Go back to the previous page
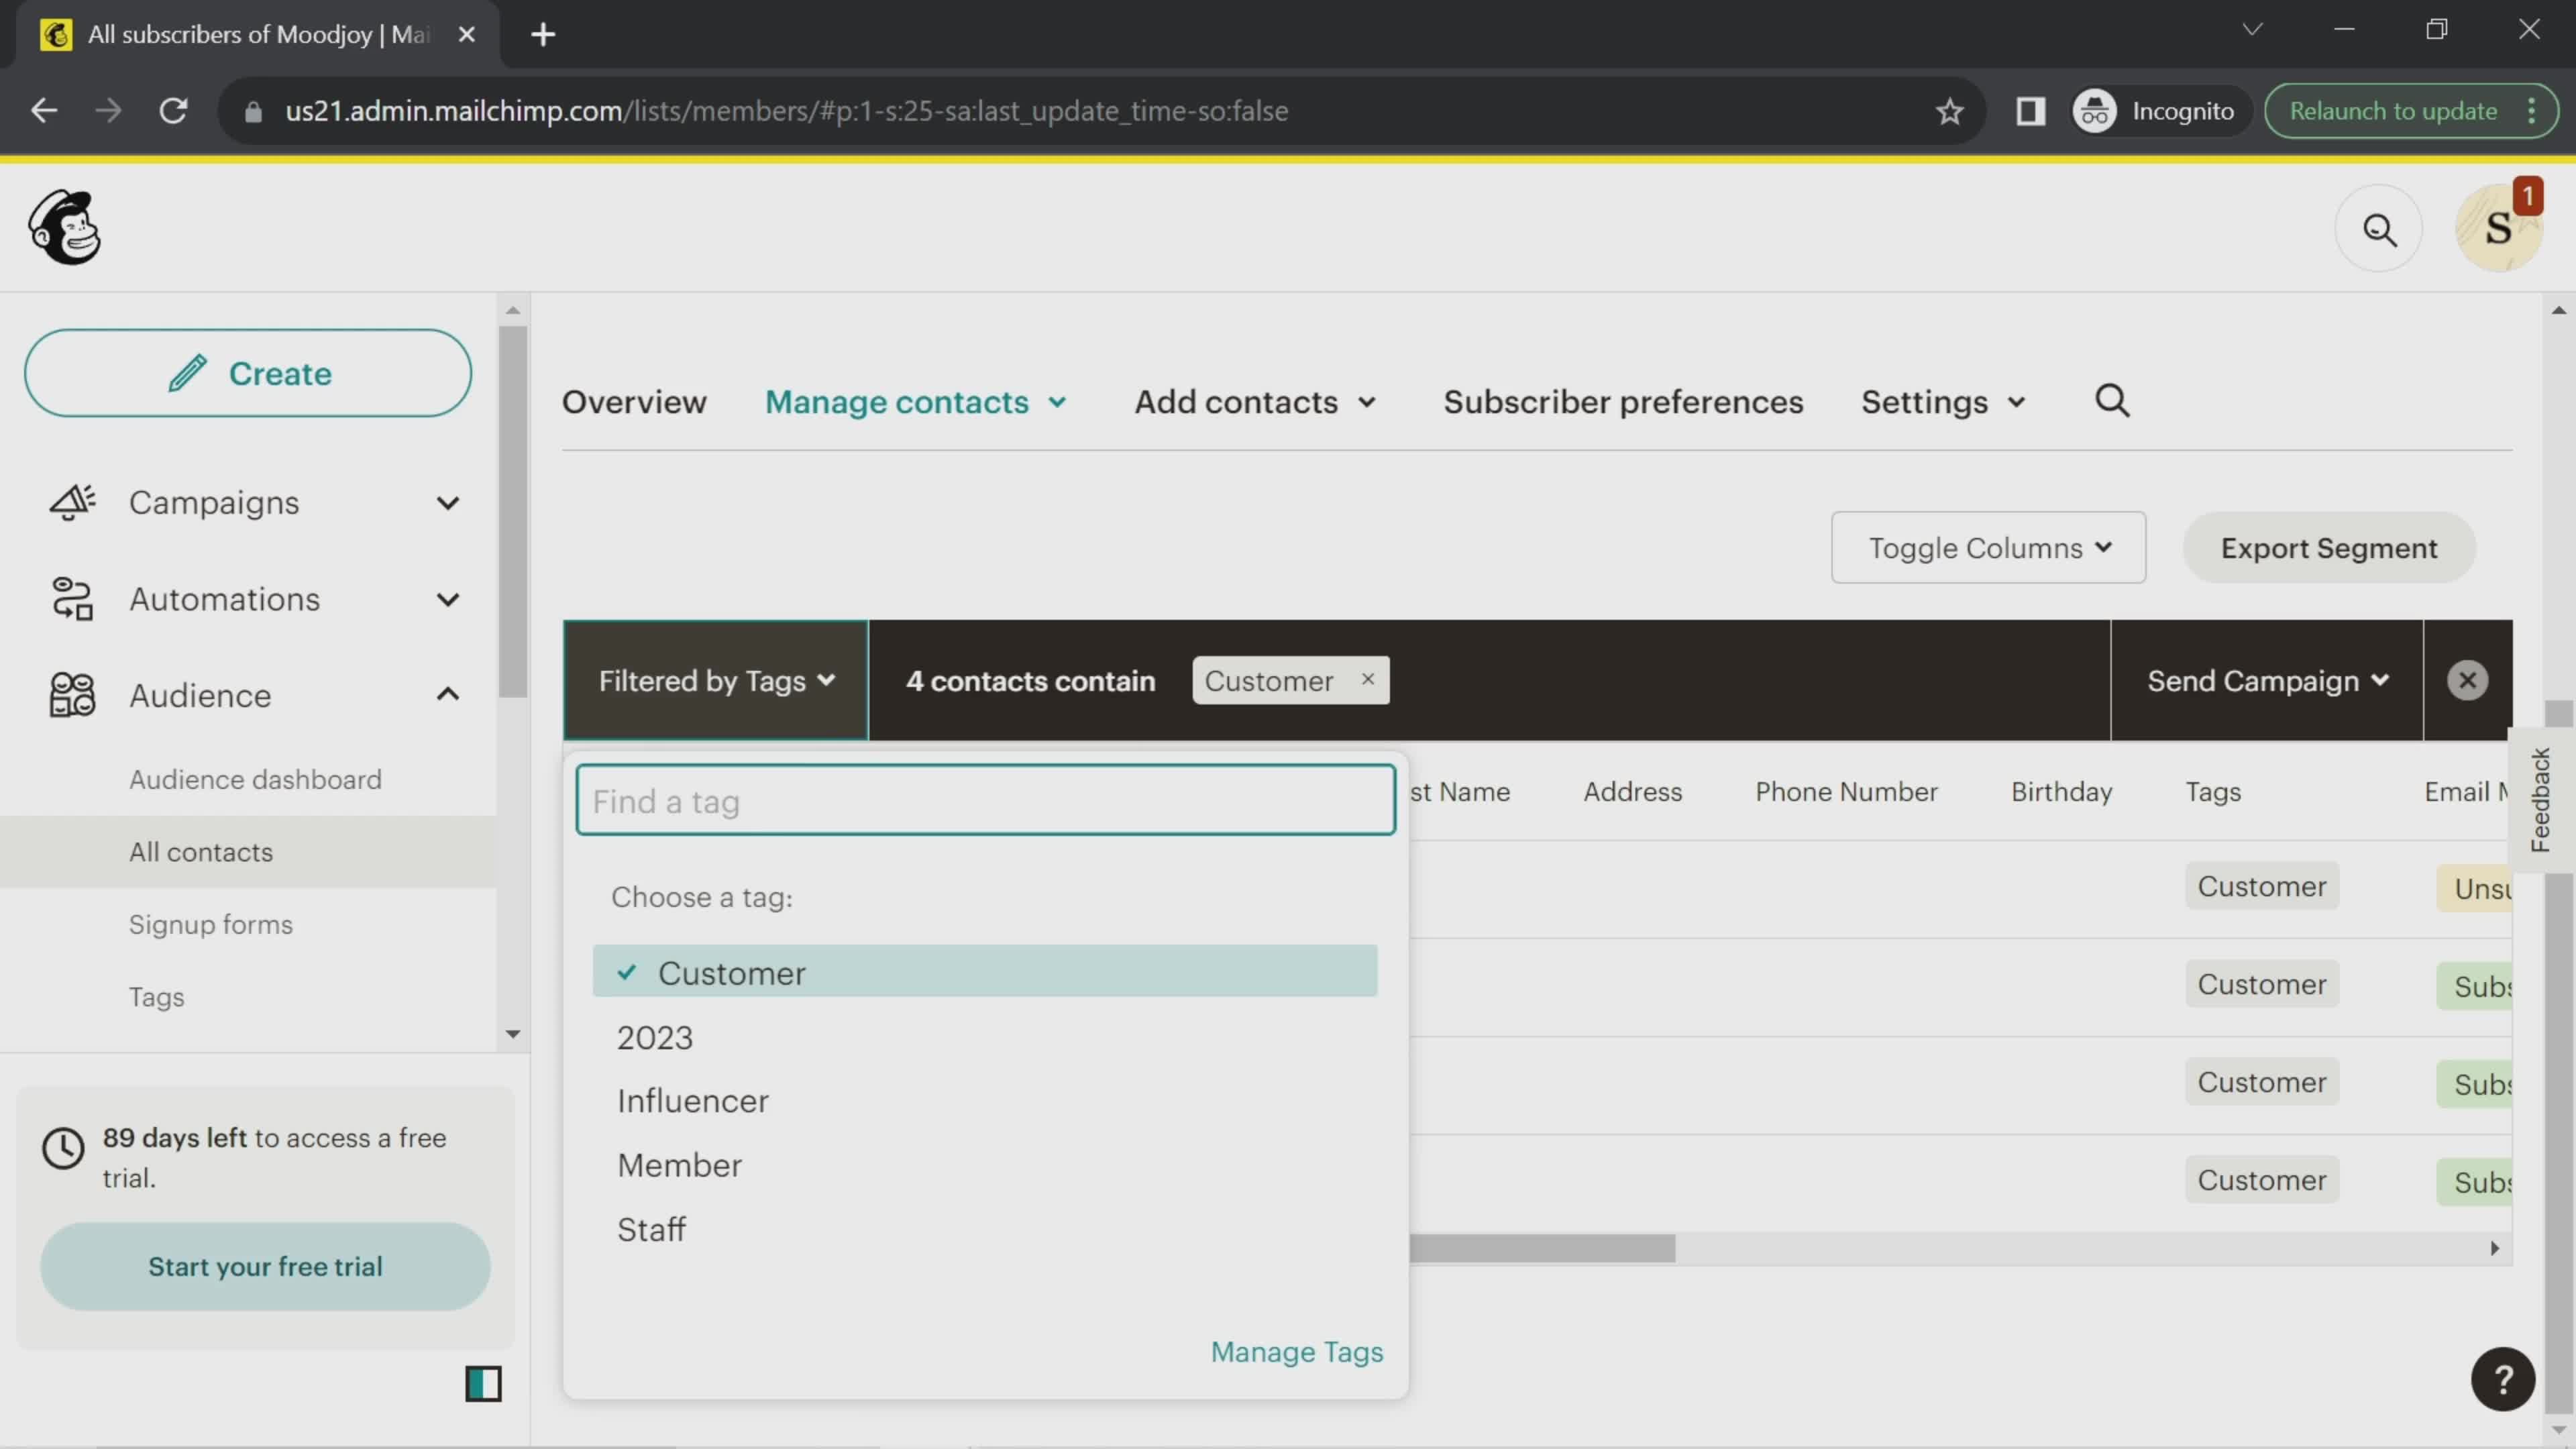Viewport: 2576px width, 1449px height. pyautogui.click(x=44, y=111)
